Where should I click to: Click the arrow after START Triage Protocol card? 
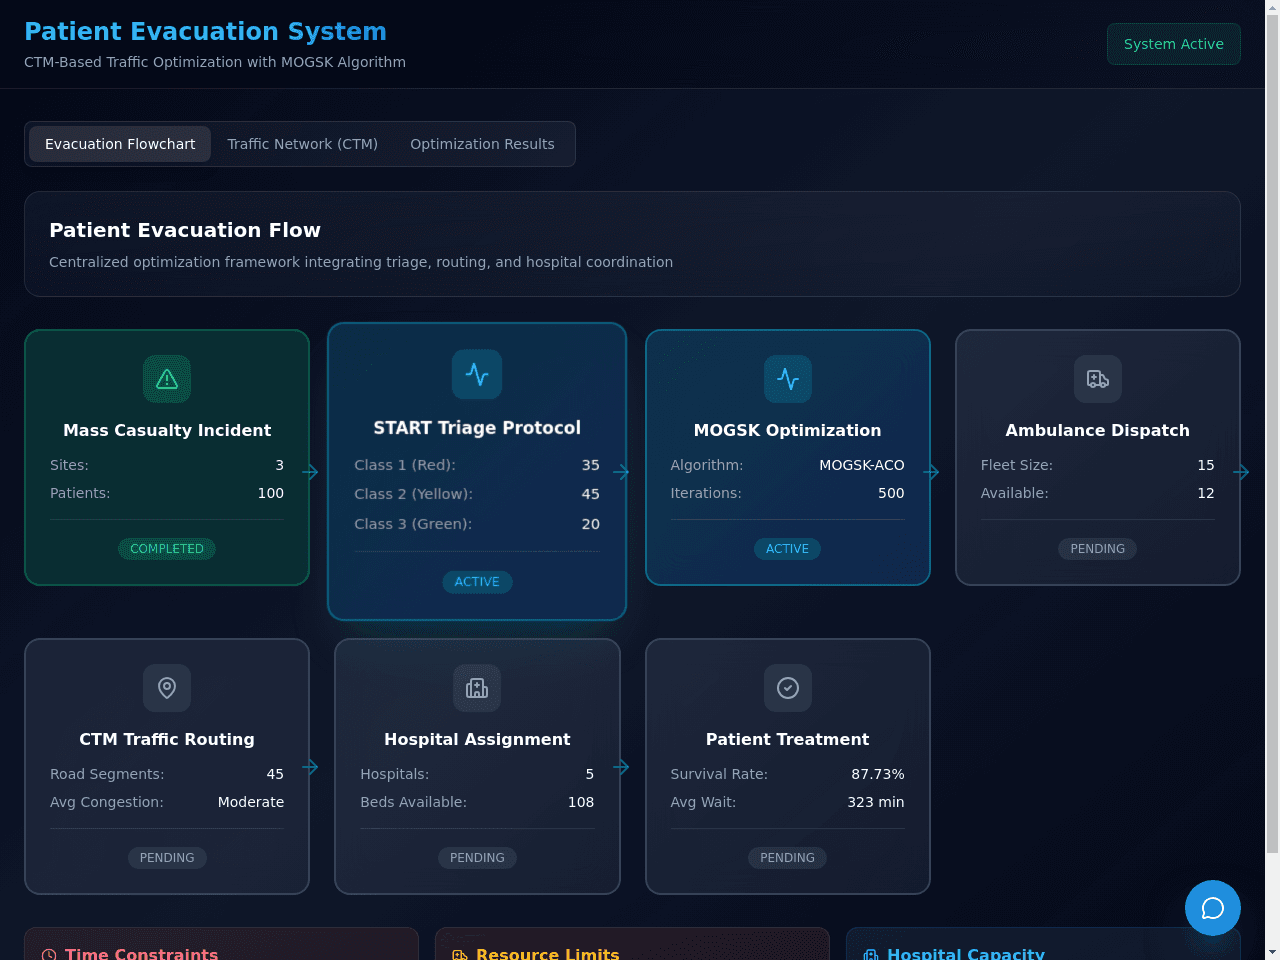click(621, 472)
